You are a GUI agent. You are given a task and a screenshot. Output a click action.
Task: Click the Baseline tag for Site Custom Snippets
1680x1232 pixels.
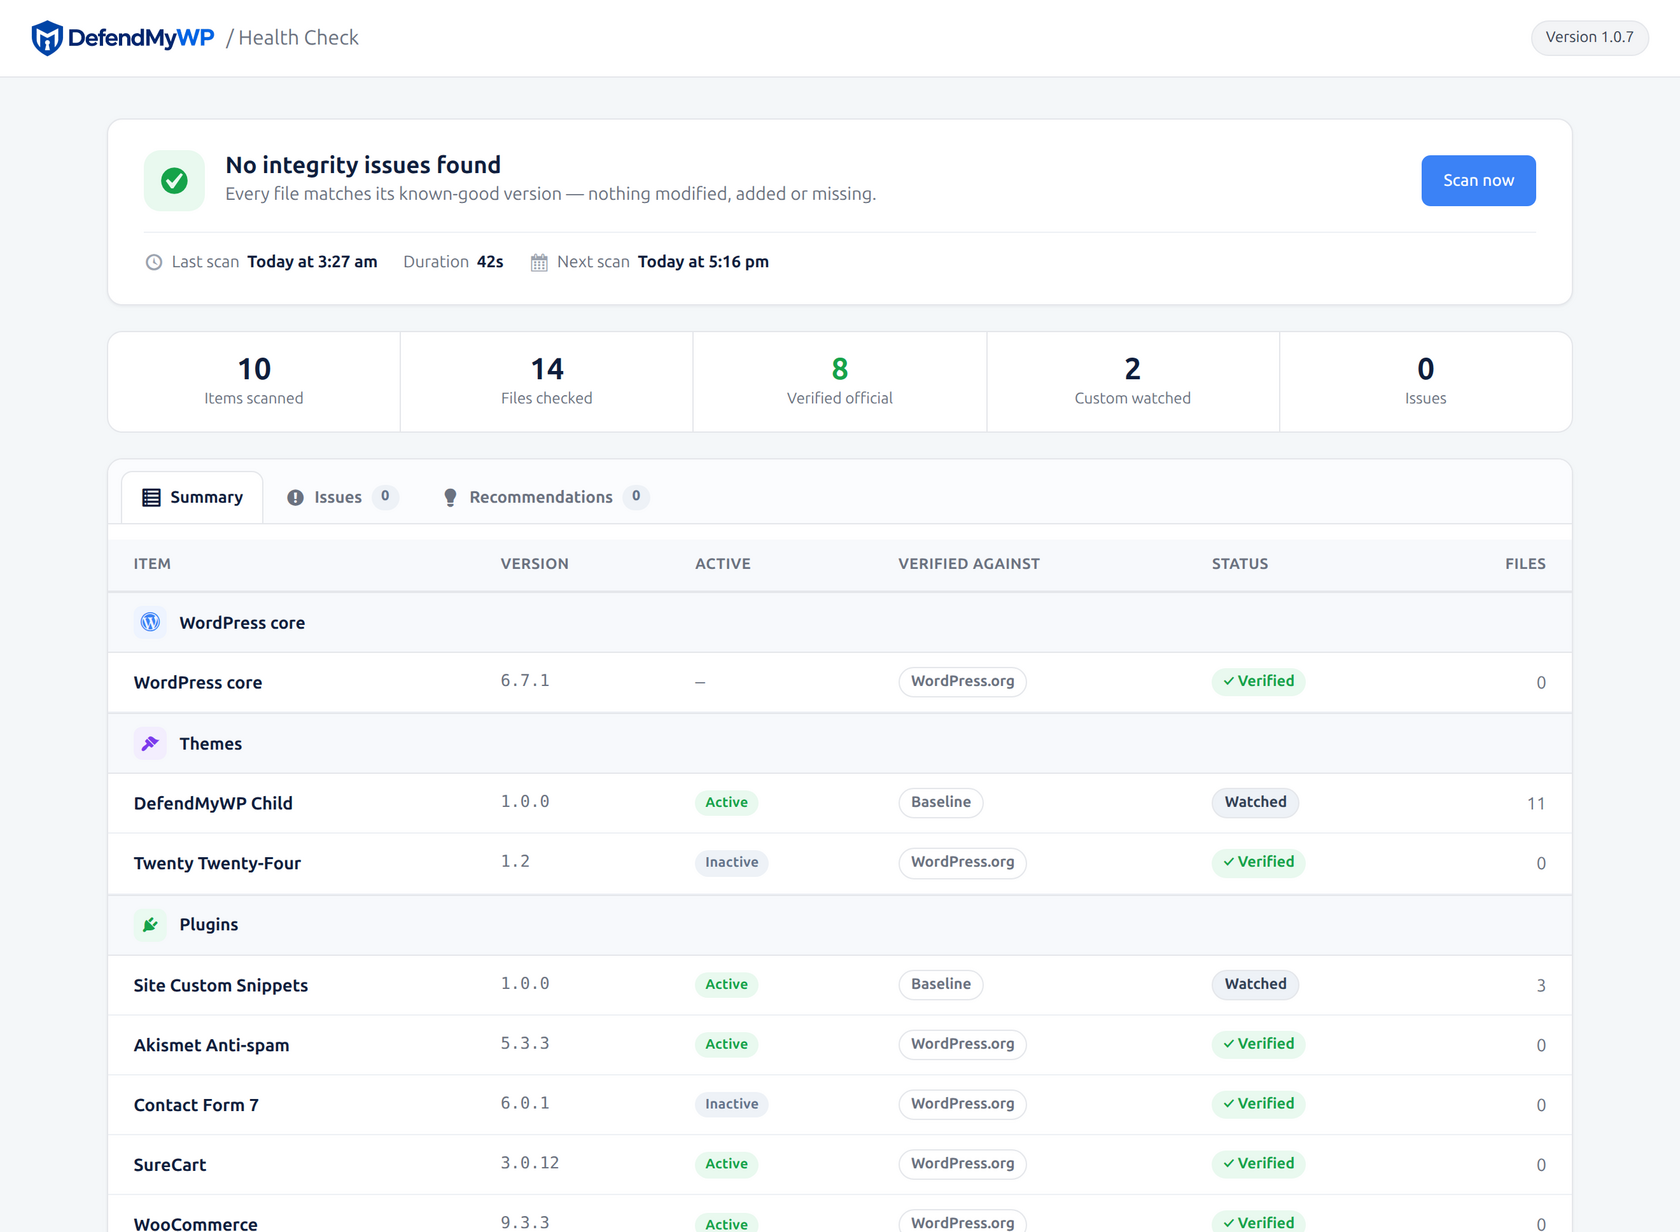tap(941, 984)
